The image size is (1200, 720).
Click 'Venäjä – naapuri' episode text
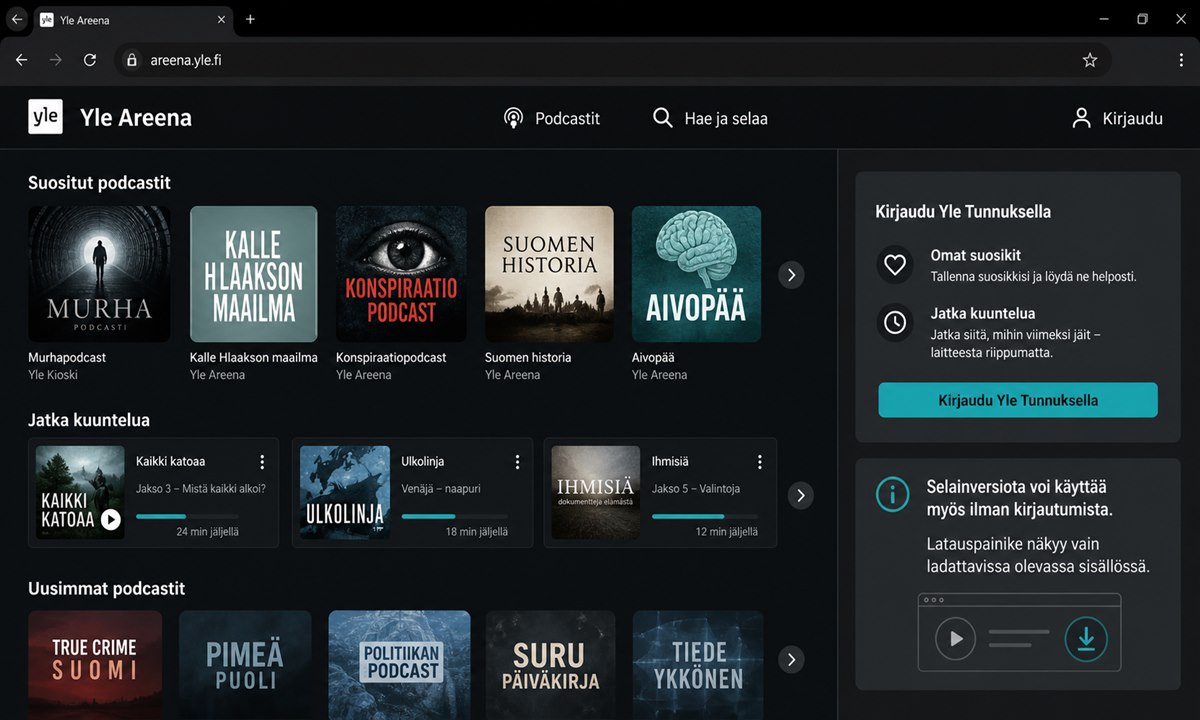click(441, 489)
